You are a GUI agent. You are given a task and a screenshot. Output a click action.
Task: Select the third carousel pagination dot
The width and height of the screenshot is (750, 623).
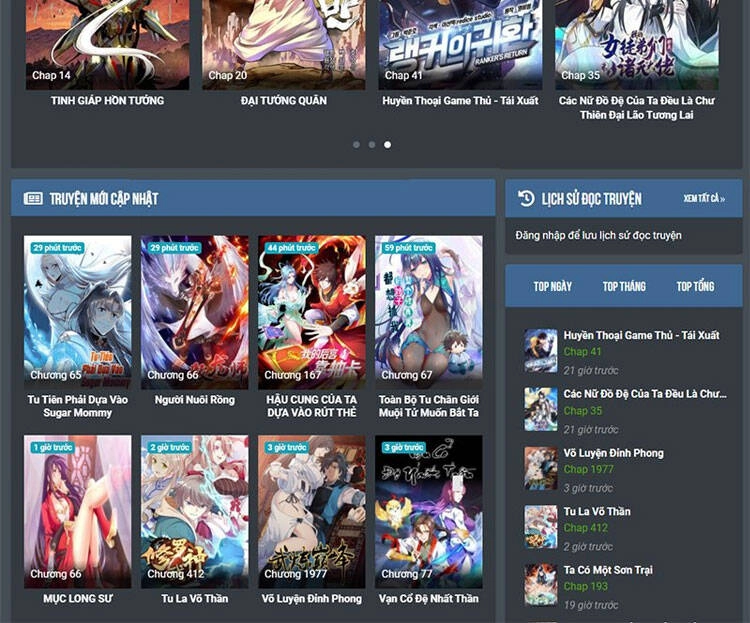pos(388,145)
